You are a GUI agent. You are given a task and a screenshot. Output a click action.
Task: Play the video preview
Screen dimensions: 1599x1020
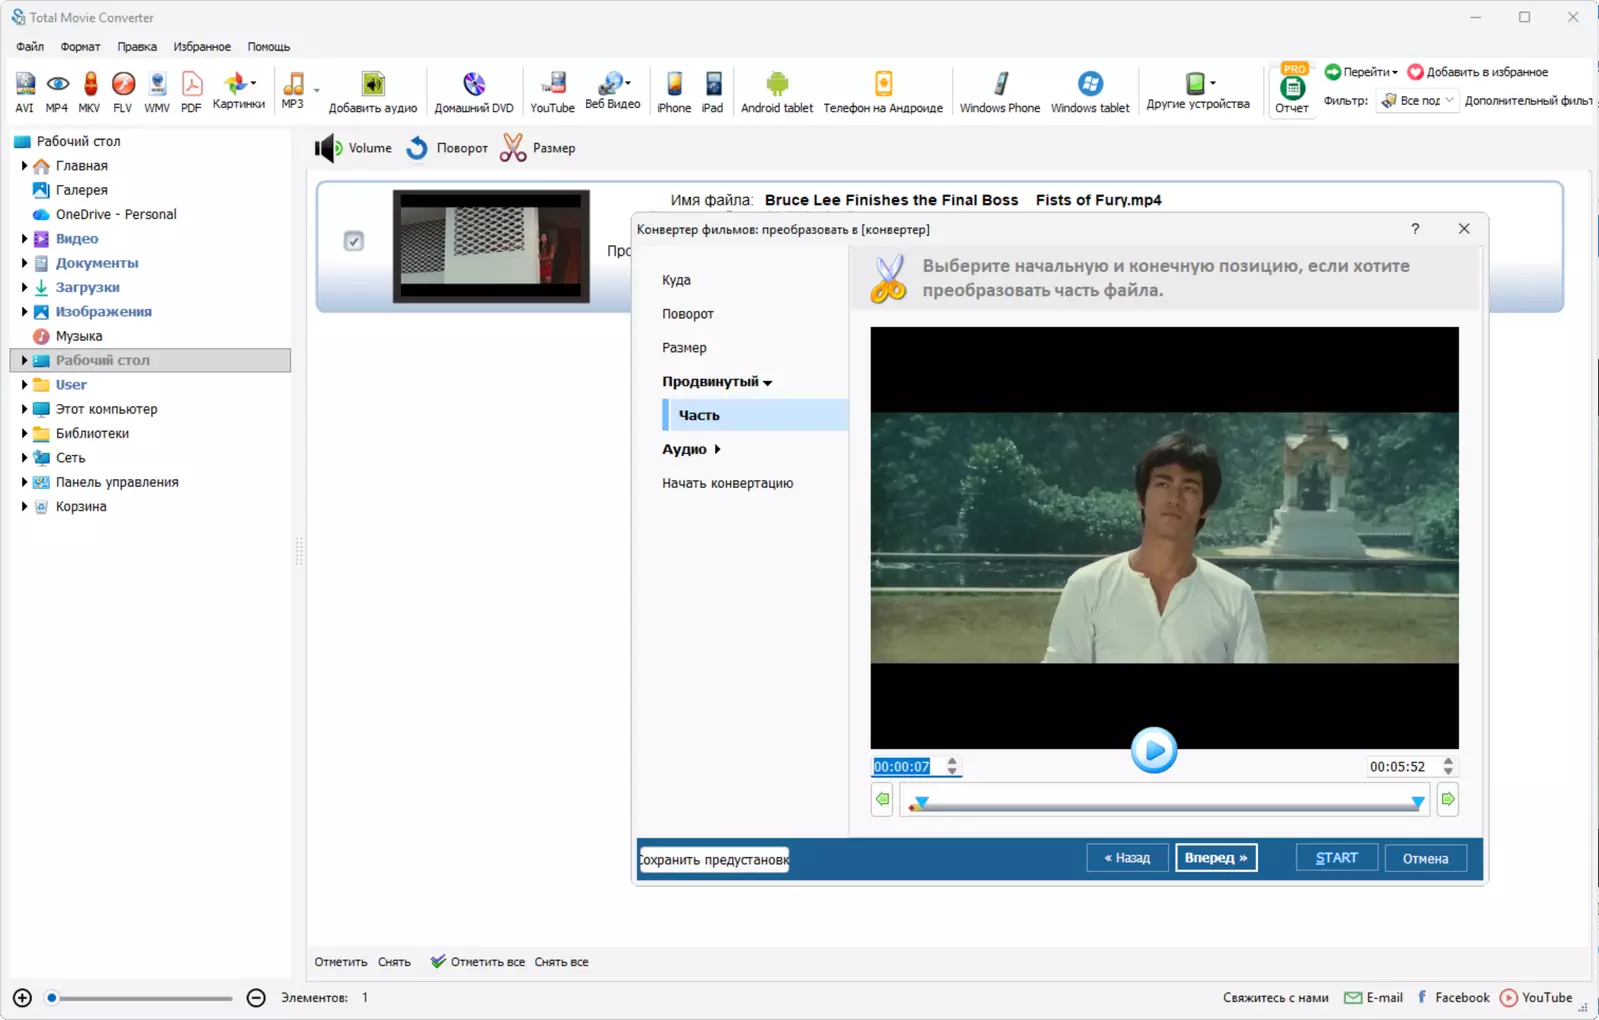1153,750
